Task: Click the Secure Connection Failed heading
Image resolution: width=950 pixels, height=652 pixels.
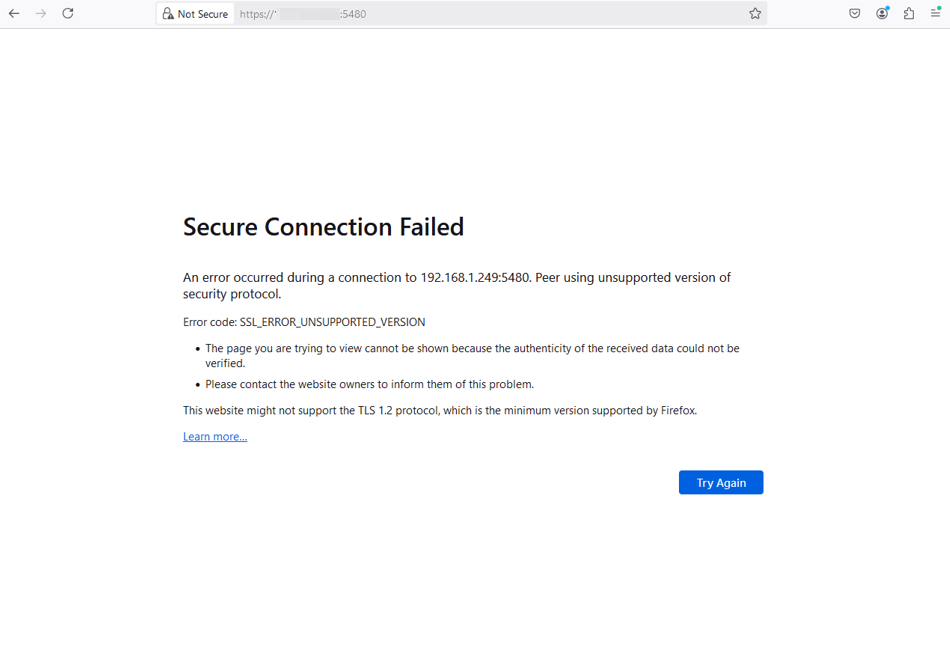Action: [323, 227]
